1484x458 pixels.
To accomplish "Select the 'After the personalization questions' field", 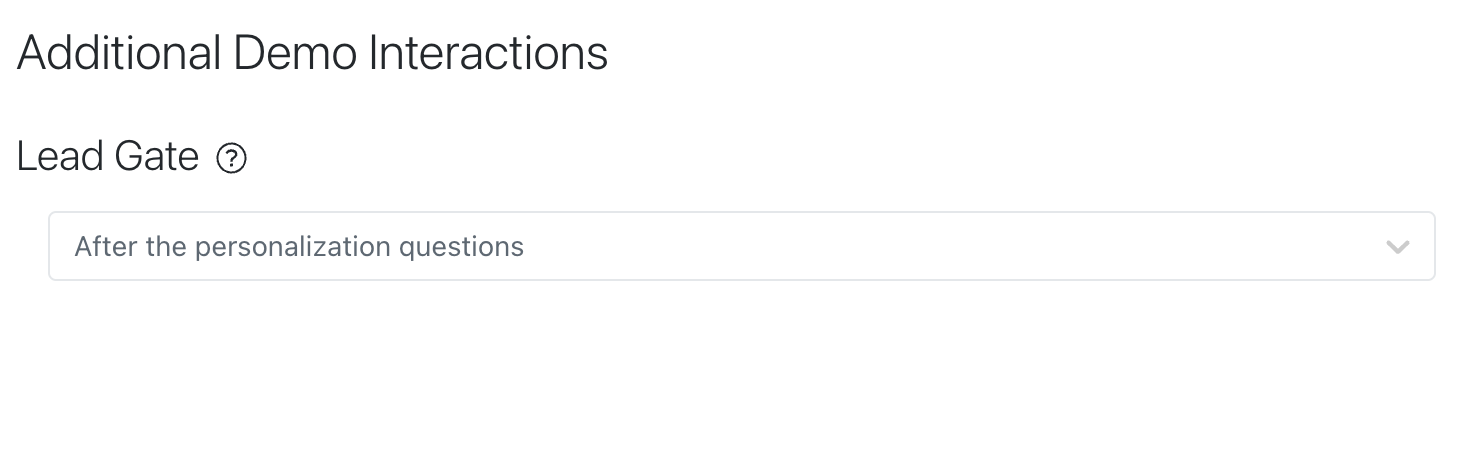I will (742, 246).
